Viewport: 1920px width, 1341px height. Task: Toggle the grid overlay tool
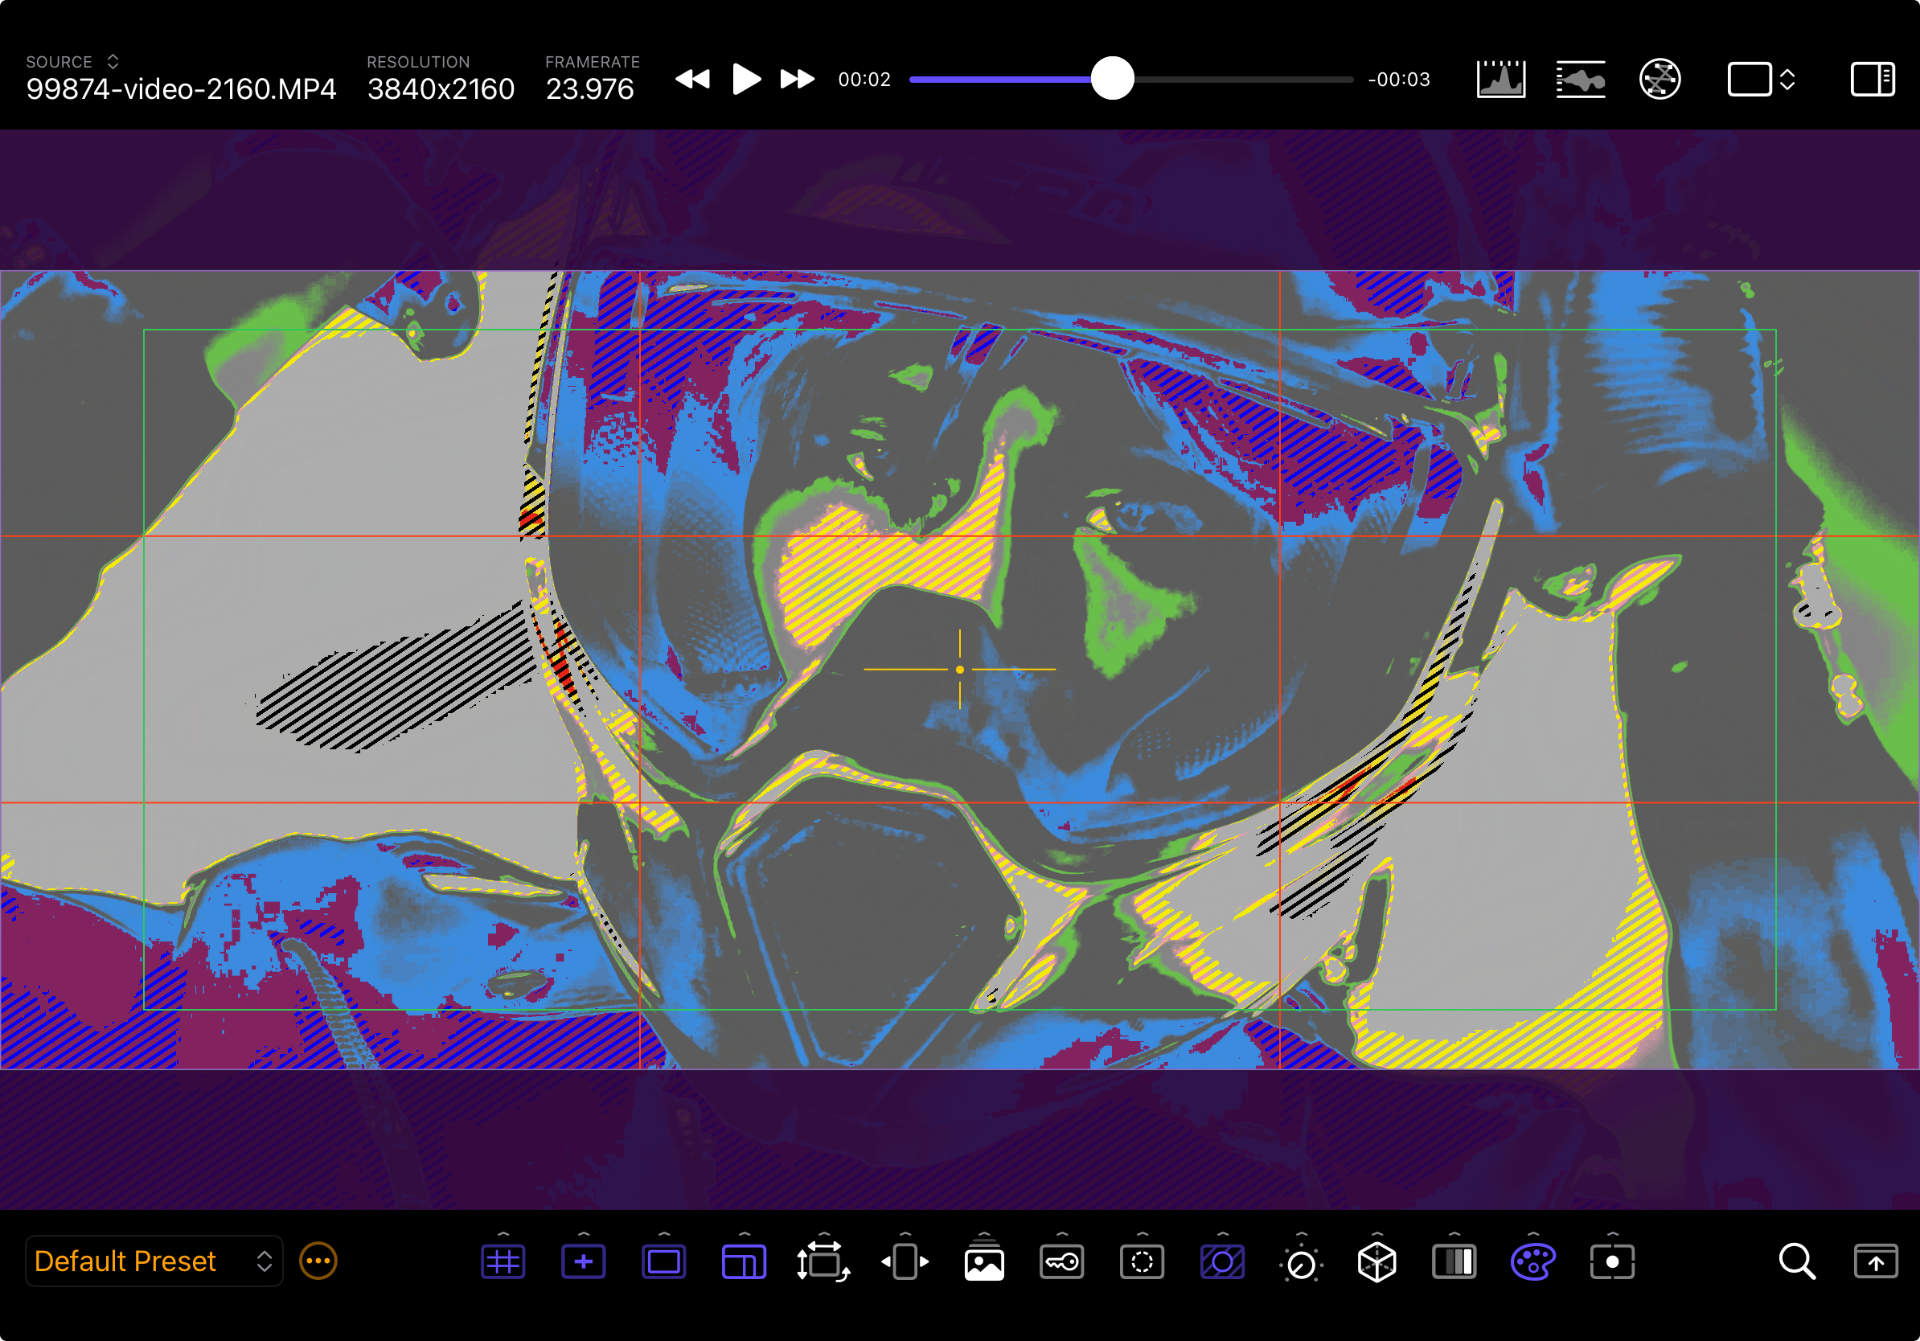(503, 1262)
